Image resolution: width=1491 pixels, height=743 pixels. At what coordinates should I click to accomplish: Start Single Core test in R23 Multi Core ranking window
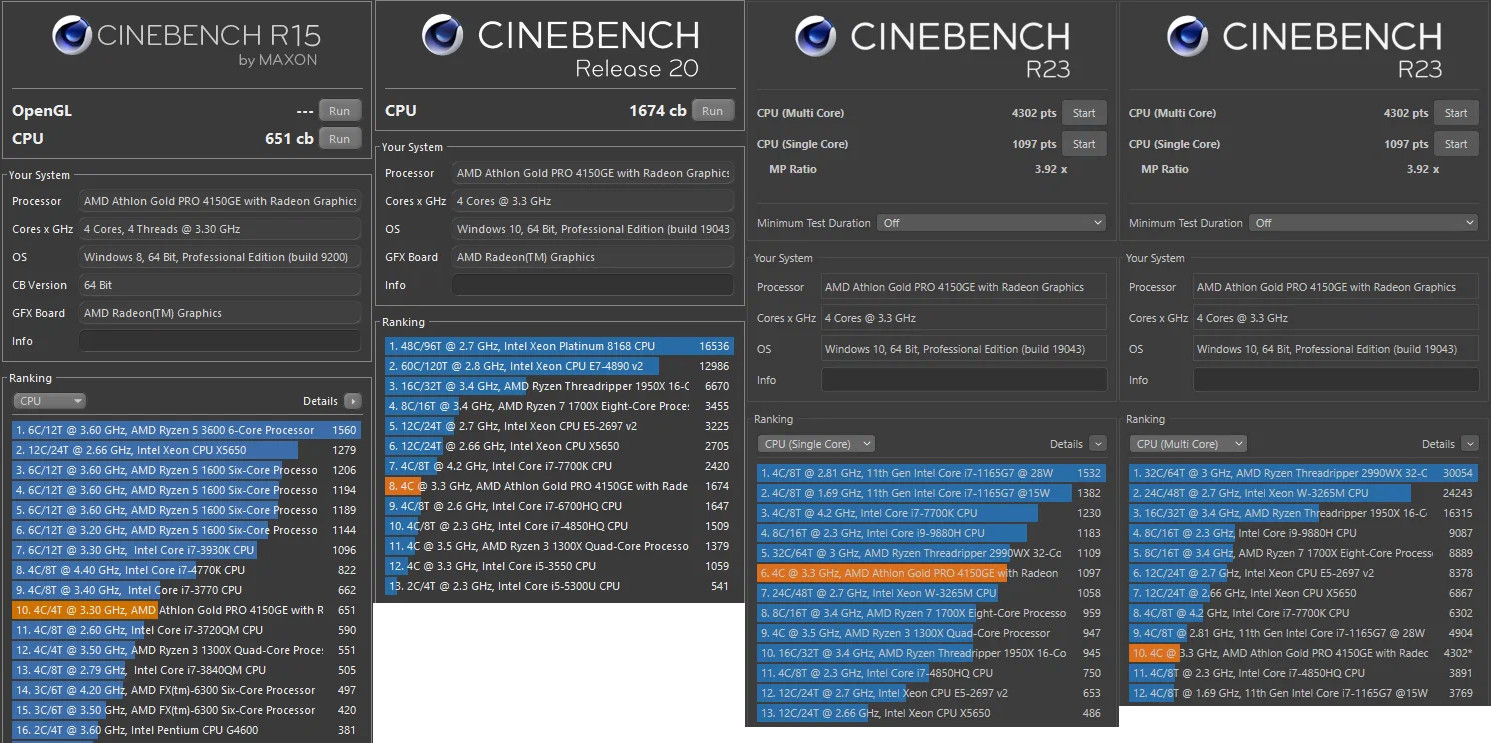1456,144
